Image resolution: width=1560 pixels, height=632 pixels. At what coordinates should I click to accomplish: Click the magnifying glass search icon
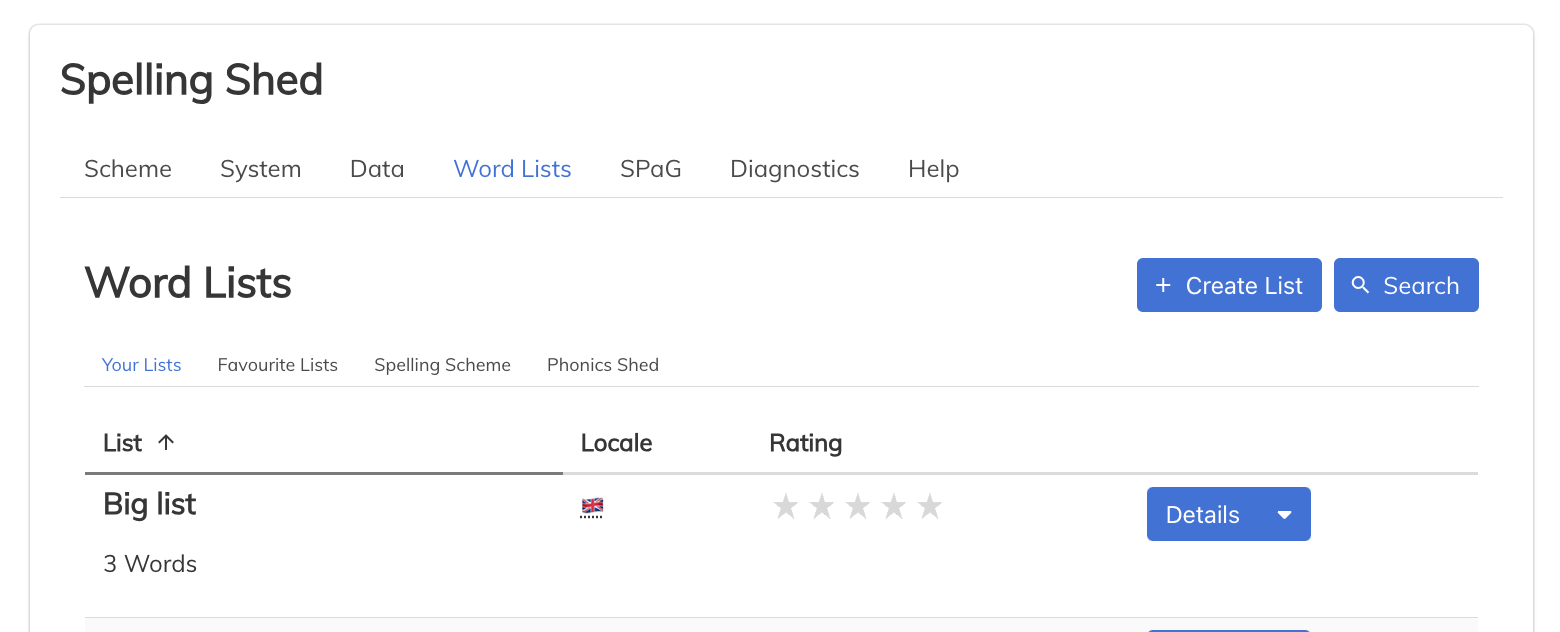tap(1360, 285)
